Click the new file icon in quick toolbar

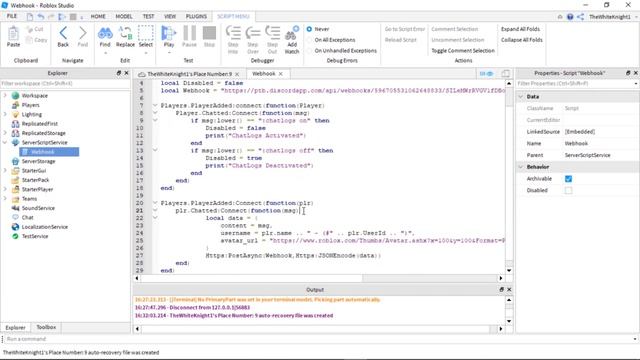point(30,17)
